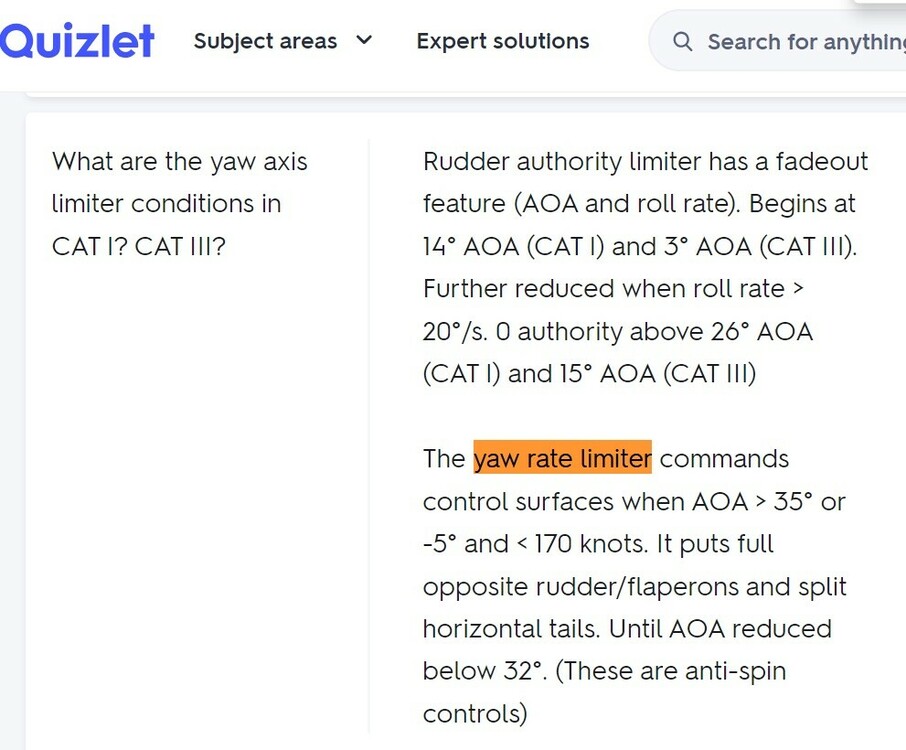Open the Subject areas menu

[265, 41]
